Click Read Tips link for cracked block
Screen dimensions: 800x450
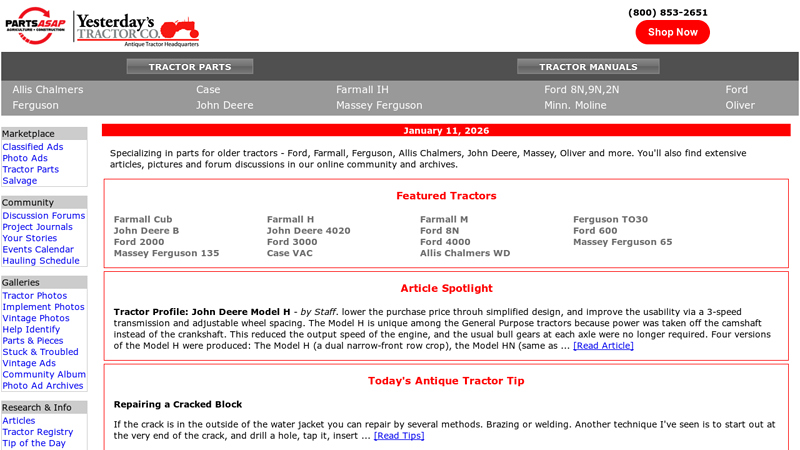point(399,436)
